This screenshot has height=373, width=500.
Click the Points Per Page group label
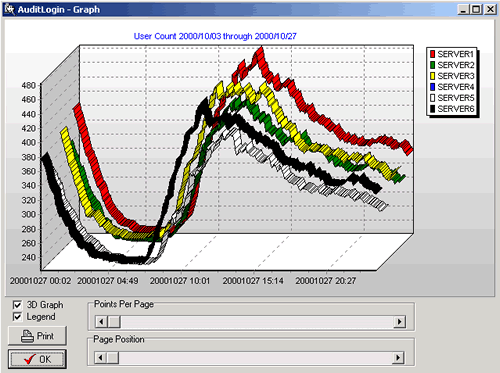pyautogui.click(x=124, y=304)
